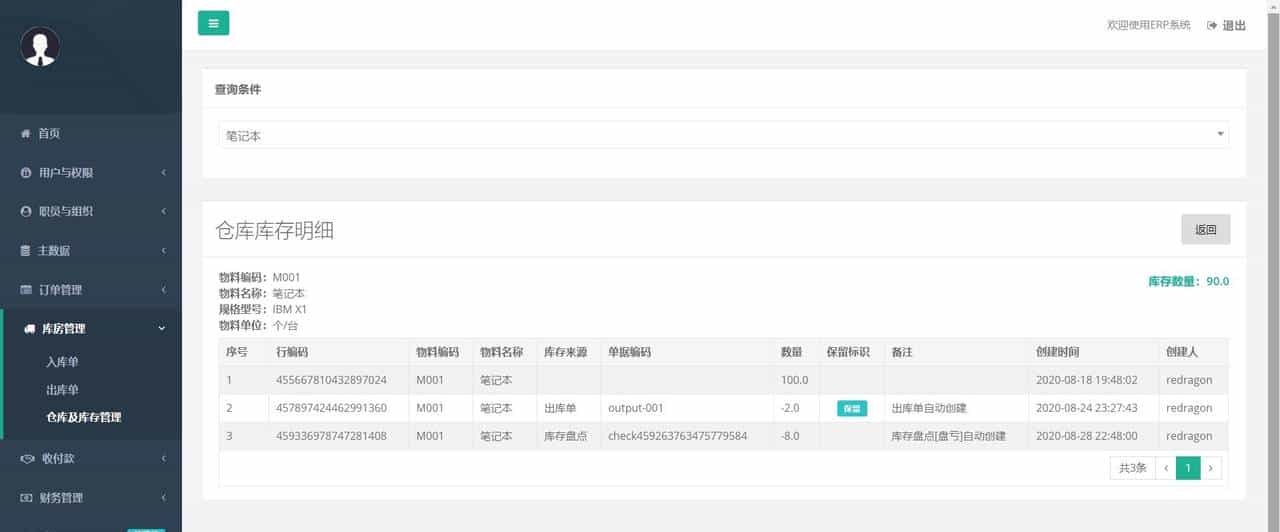Screen dimensions: 1280x532
Task: Click remark 出库单自动创建
Action: [929, 408]
